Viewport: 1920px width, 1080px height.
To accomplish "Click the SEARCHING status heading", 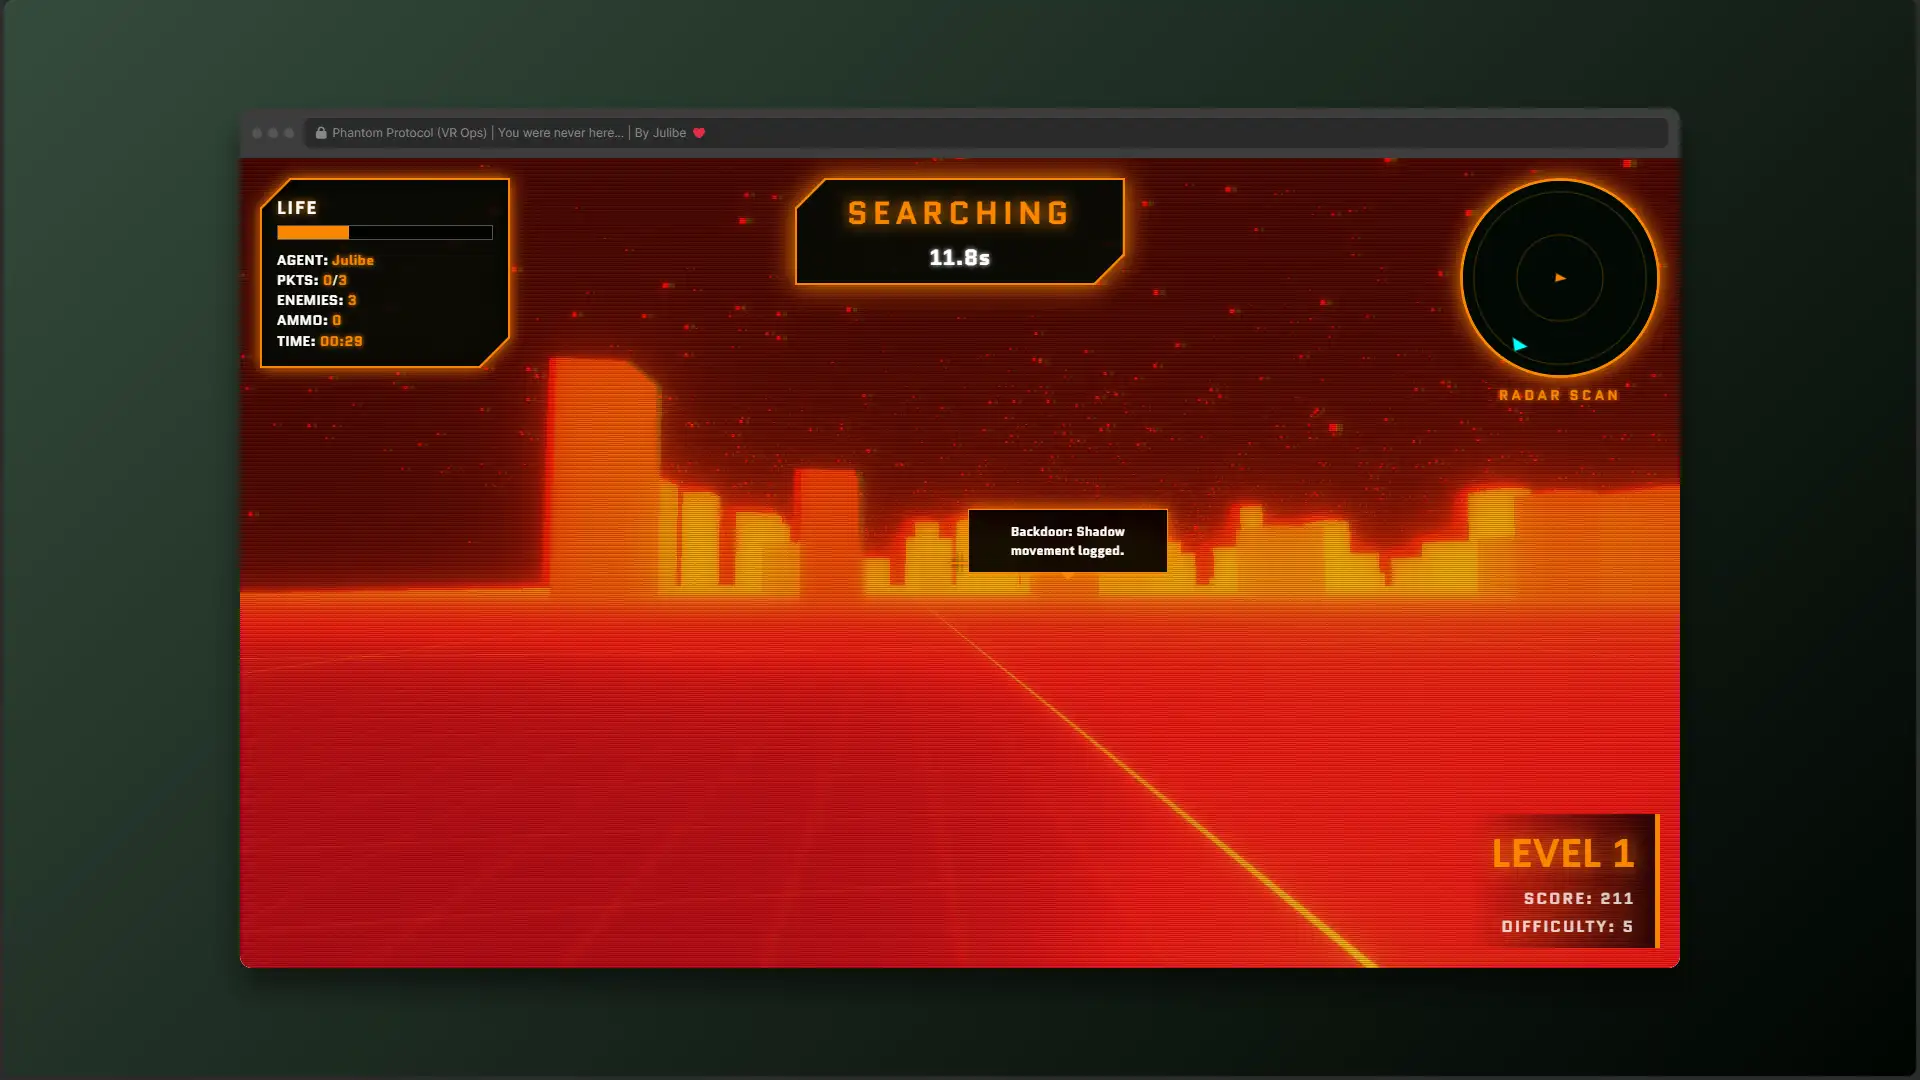I will [959, 213].
